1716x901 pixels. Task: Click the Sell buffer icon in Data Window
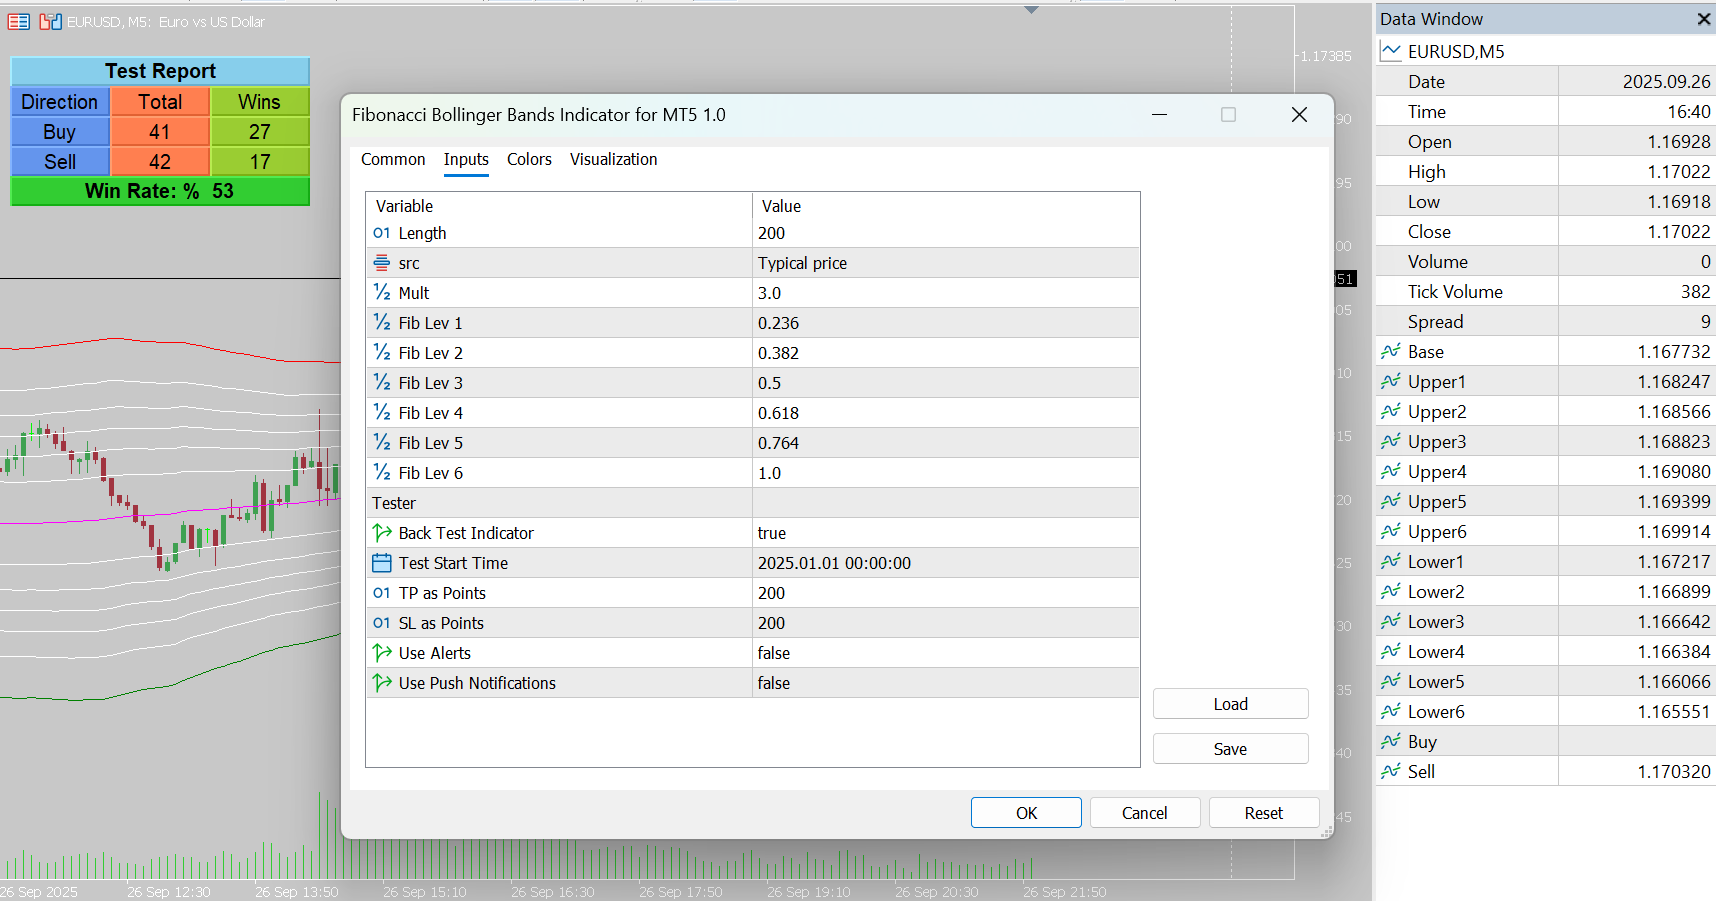(1391, 771)
